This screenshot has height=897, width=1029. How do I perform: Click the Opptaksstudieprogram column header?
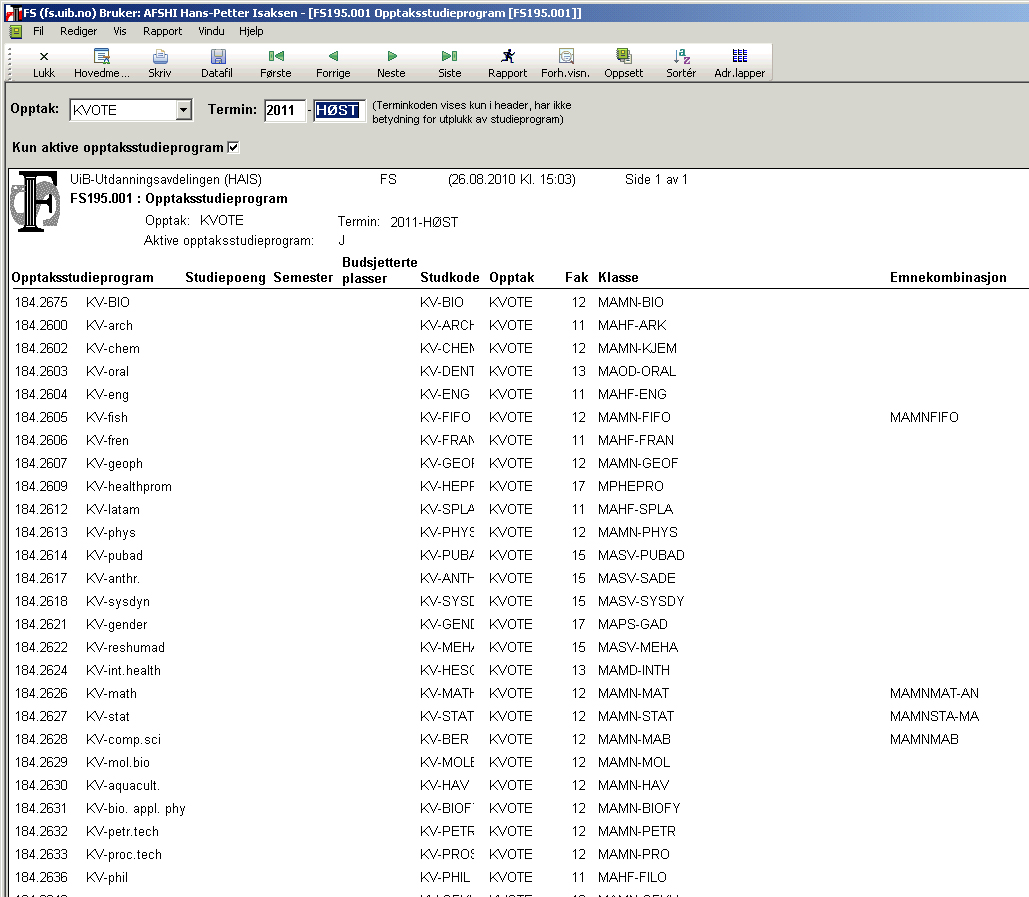[x=83, y=278]
